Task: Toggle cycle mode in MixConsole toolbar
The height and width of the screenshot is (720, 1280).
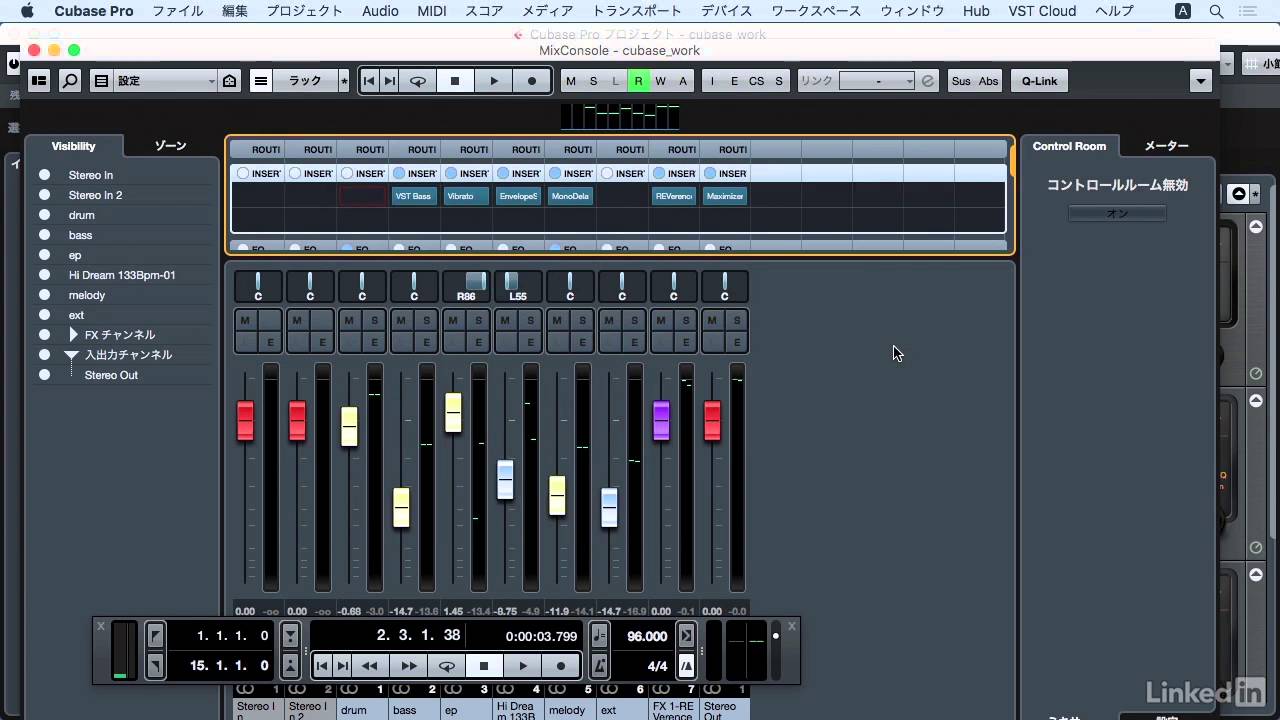Action: click(418, 81)
